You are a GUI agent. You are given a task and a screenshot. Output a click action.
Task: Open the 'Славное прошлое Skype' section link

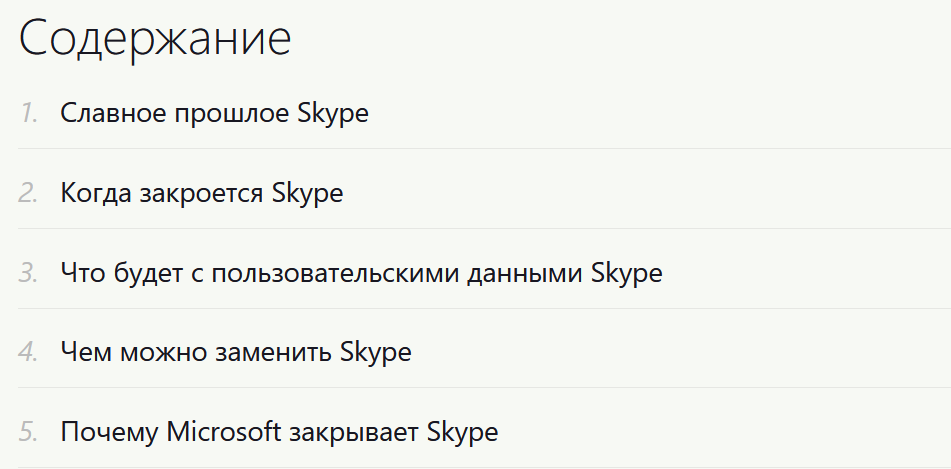pyautogui.click(x=214, y=113)
